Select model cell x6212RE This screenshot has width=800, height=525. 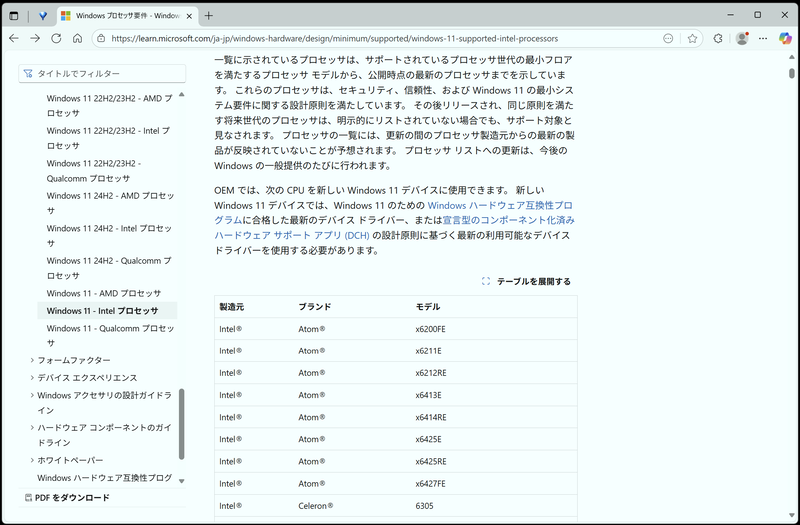pos(431,373)
